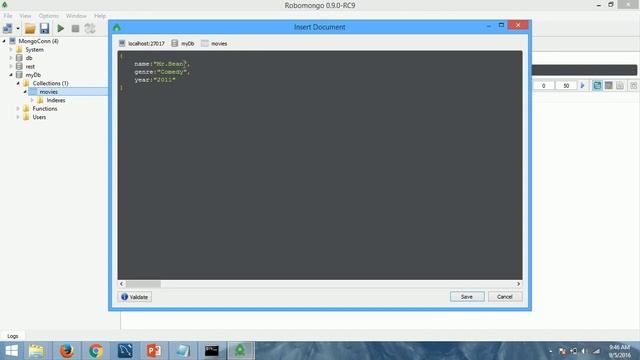Image resolution: width=640 pixels, height=360 pixels.
Task: Click the left scroll arrow of the editor
Action: click(x=121, y=284)
